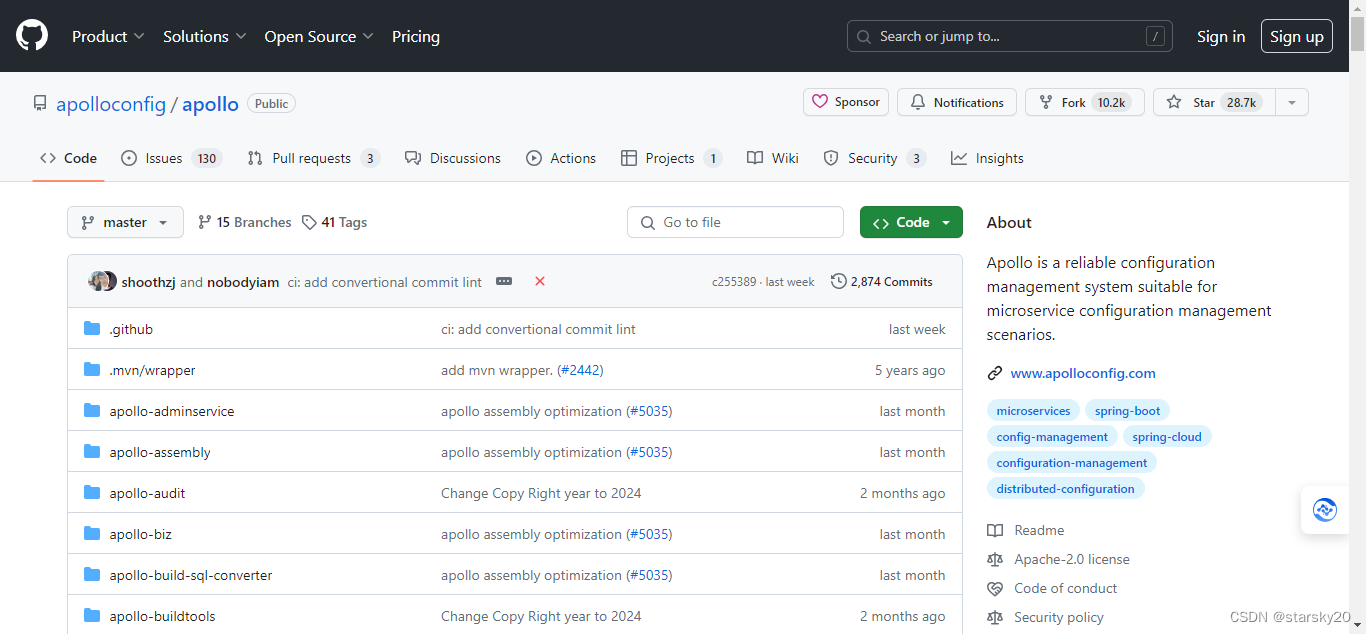Viewport: 1366px width, 634px height.
Task: Open the Insights tab
Action: pyautogui.click(x=987, y=158)
